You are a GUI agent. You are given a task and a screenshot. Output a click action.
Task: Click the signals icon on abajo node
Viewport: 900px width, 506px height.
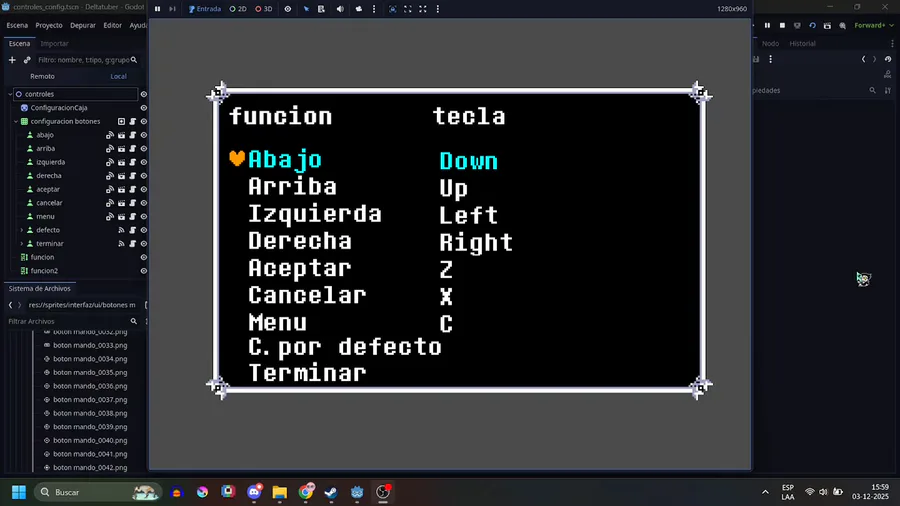point(110,135)
